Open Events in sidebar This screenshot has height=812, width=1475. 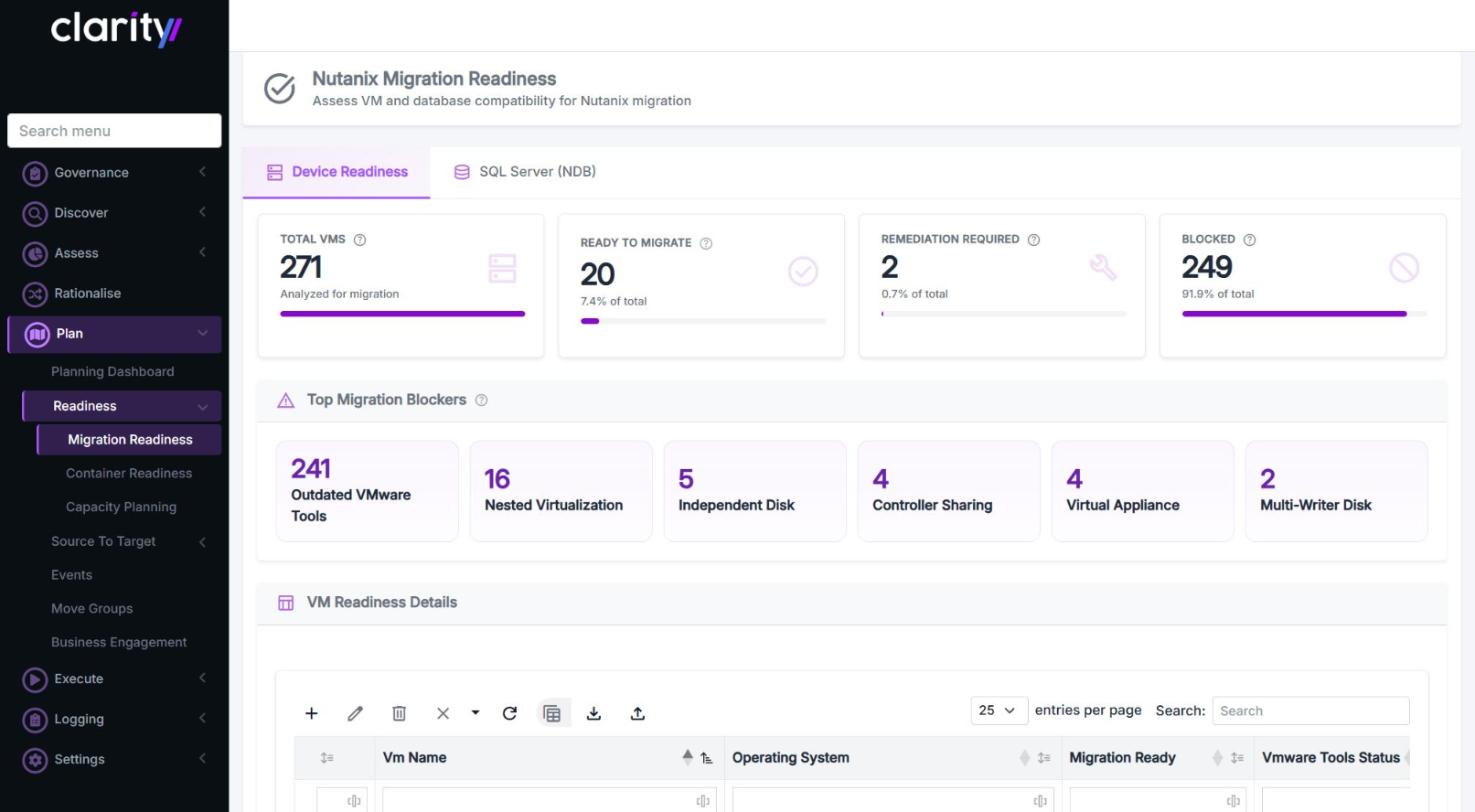point(71,575)
